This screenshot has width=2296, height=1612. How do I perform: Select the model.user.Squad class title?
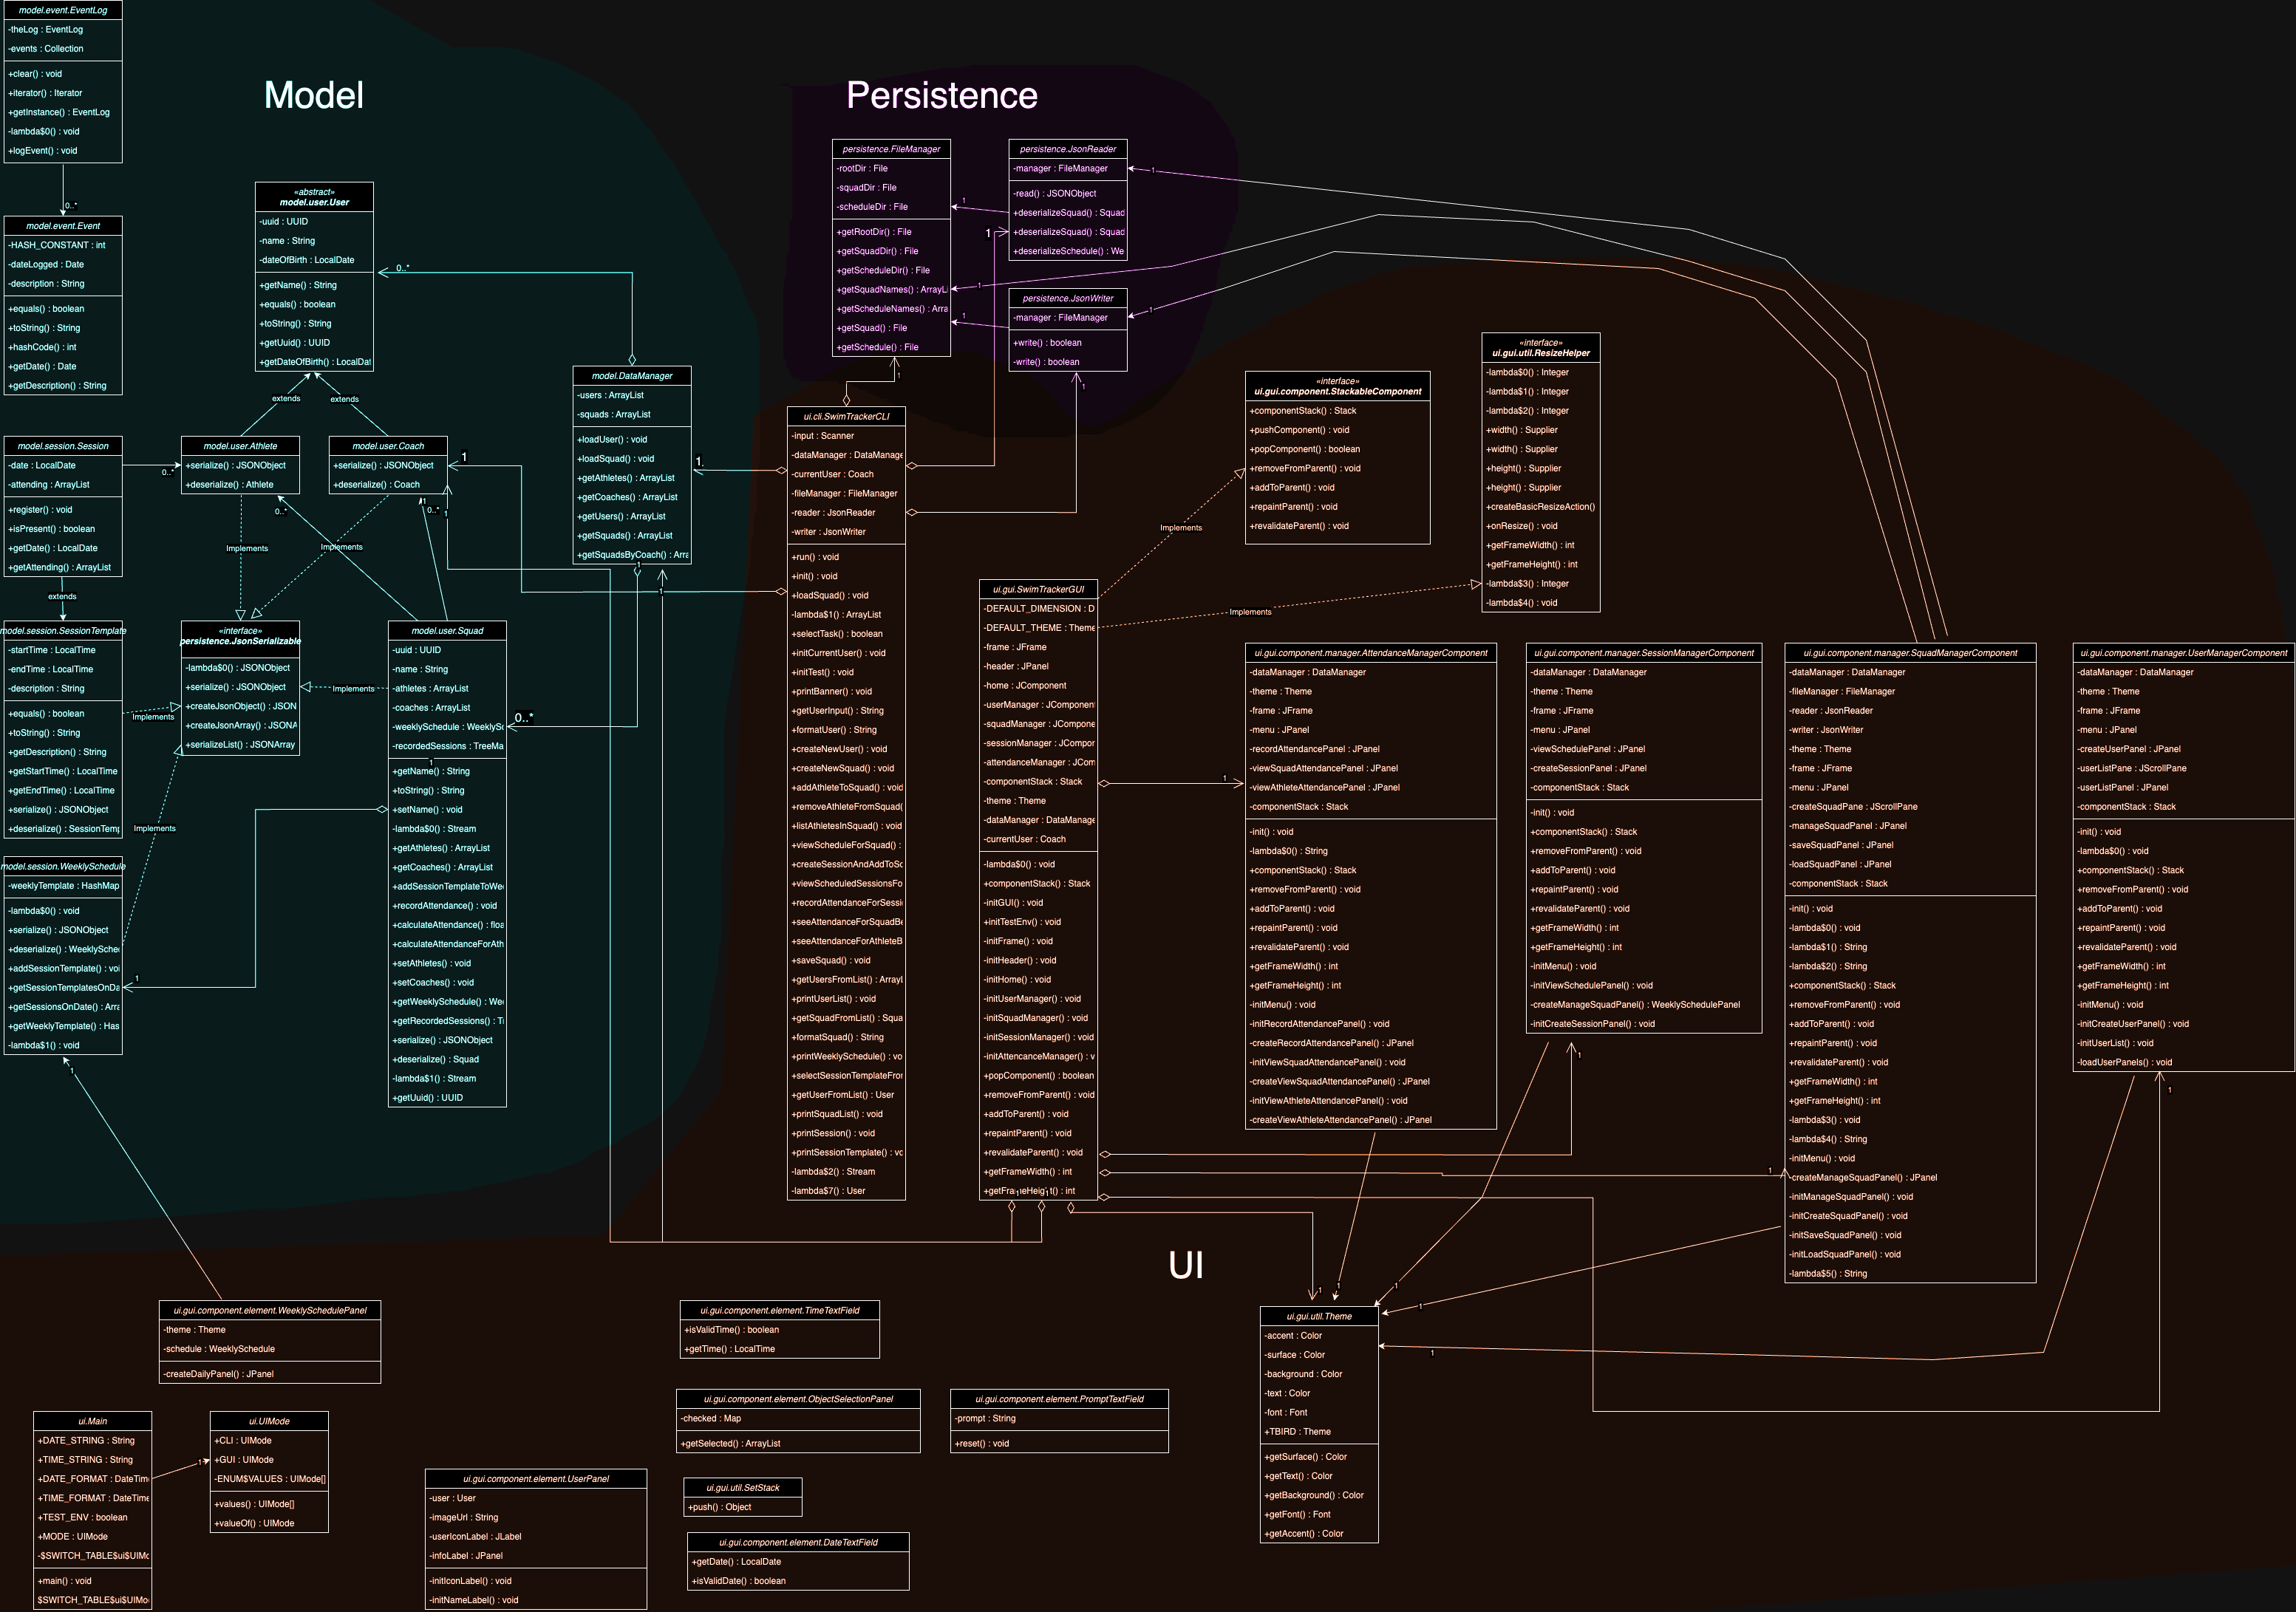[x=447, y=631]
